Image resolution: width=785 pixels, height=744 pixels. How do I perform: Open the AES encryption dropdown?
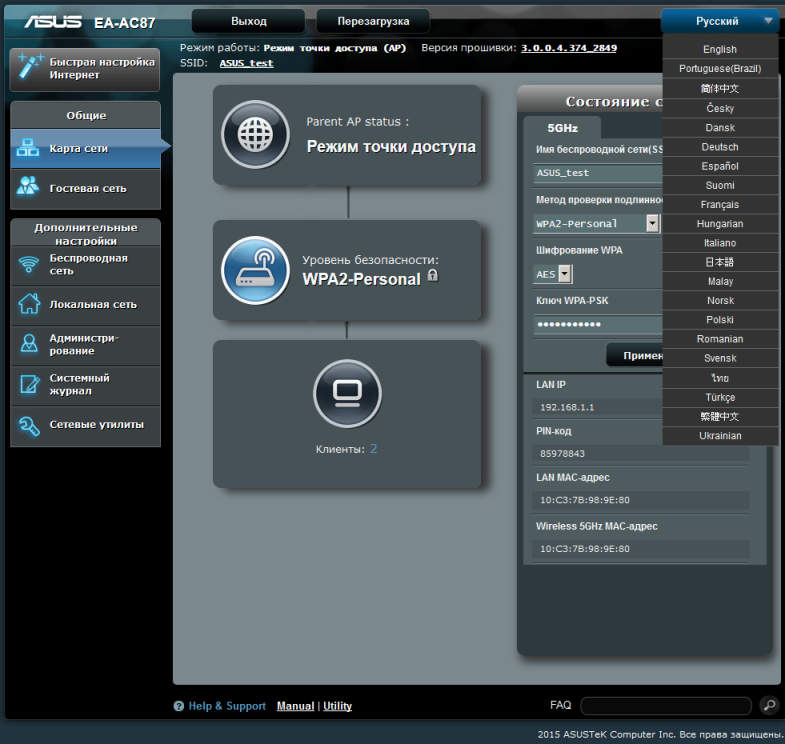point(553,274)
